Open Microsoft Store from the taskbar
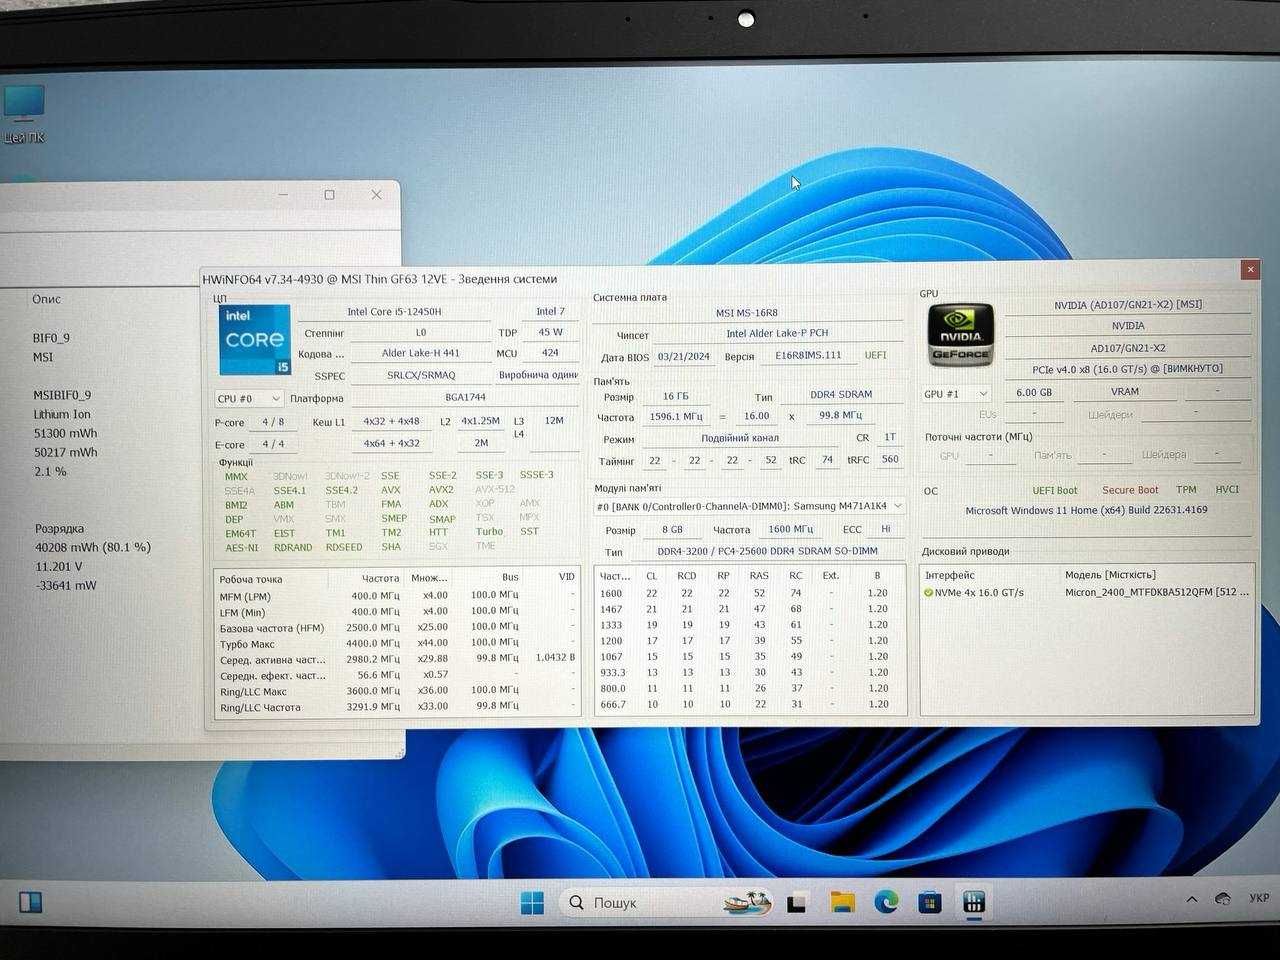This screenshot has height=960, width=1280. pos(930,903)
